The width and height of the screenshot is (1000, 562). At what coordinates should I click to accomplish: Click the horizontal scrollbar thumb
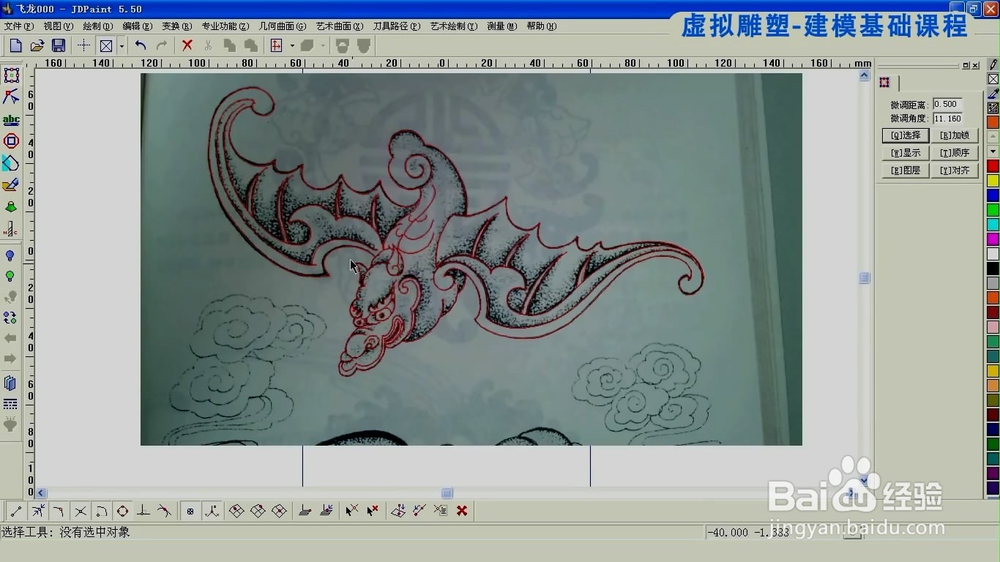447,492
